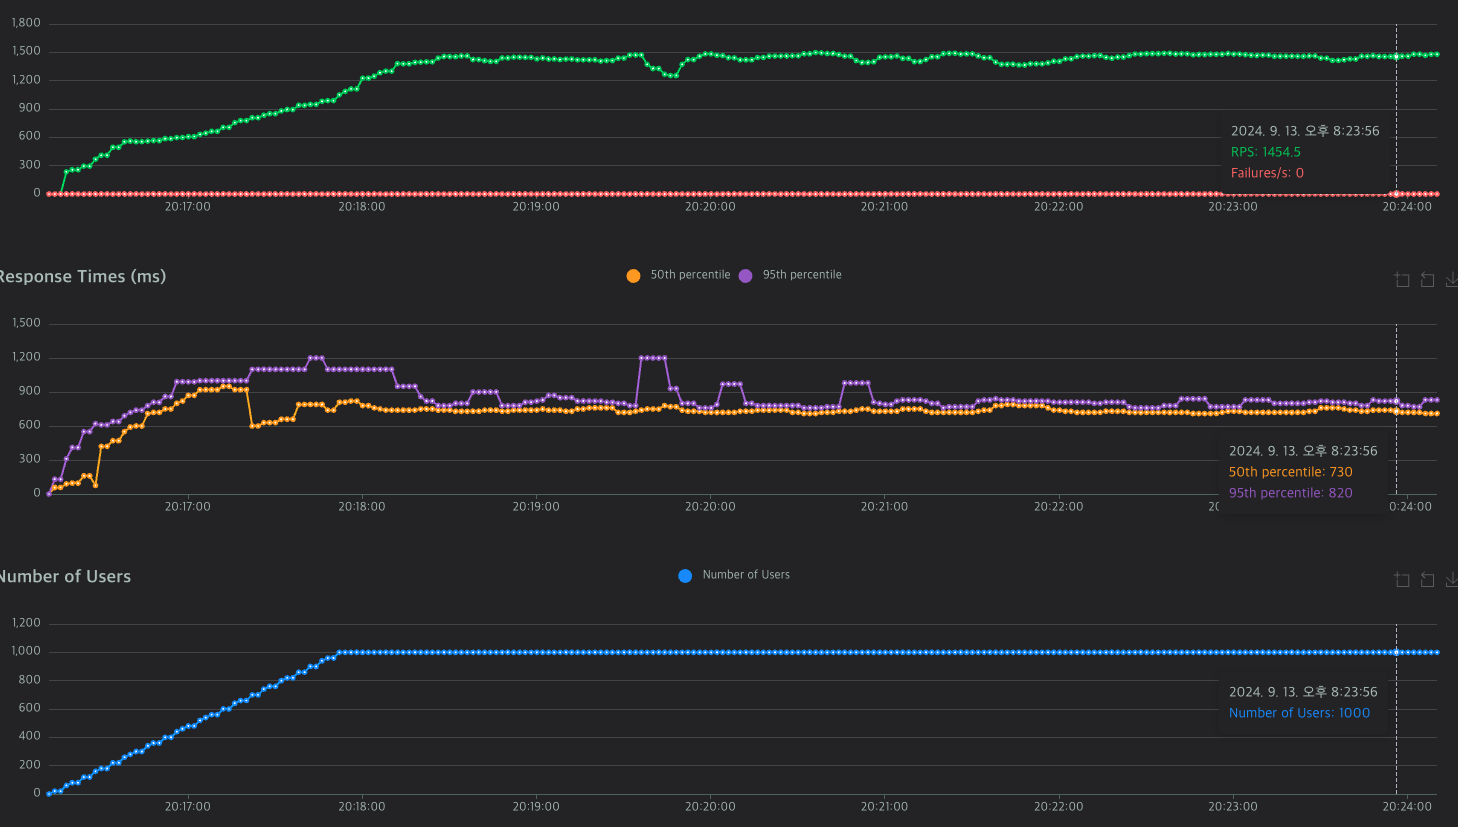
Task: Click the orange 50th percentile legend dot
Action: pos(633,276)
